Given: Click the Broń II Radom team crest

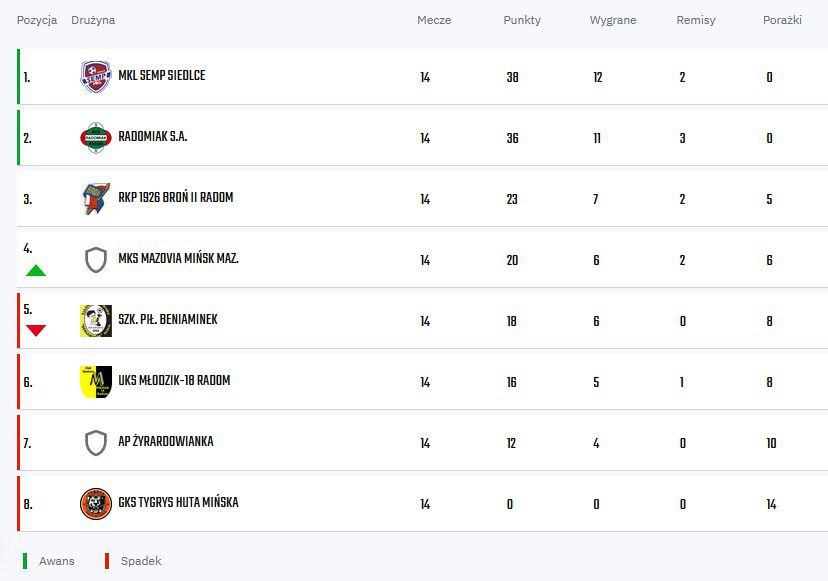Looking at the screenshot, I should click(x=96, y=199).
